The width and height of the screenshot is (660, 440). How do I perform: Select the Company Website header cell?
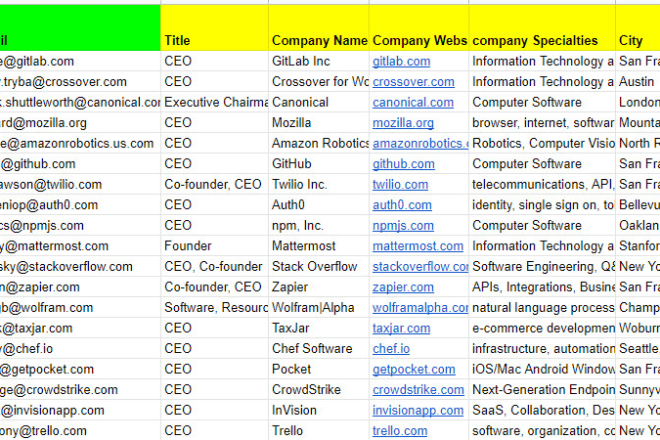(419, 28)
